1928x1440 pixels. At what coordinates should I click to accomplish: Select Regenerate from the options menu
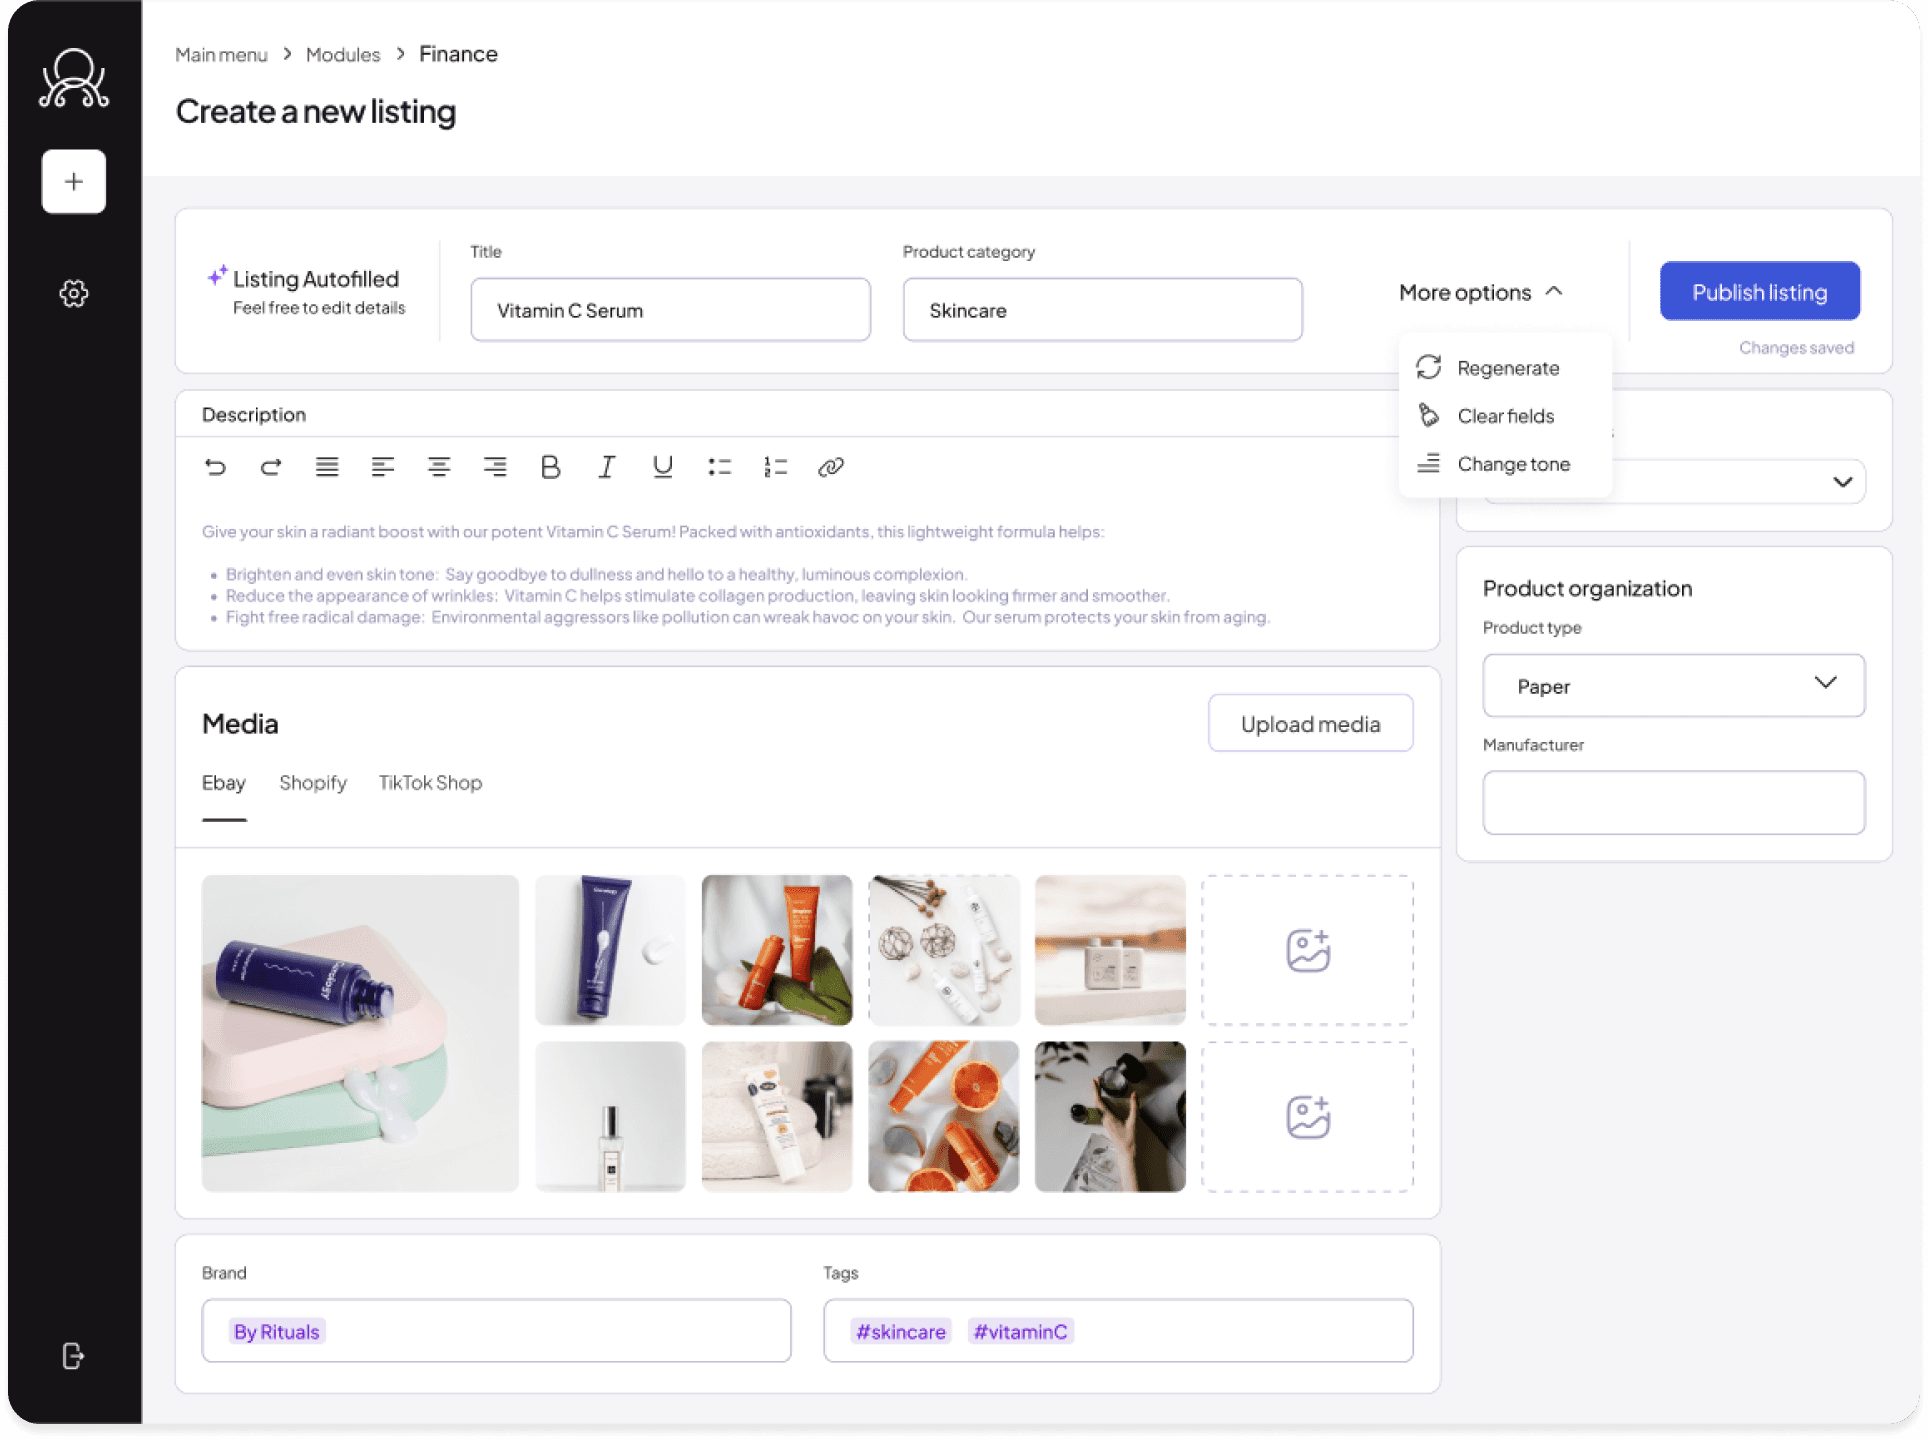click(x=1507, y=368)
